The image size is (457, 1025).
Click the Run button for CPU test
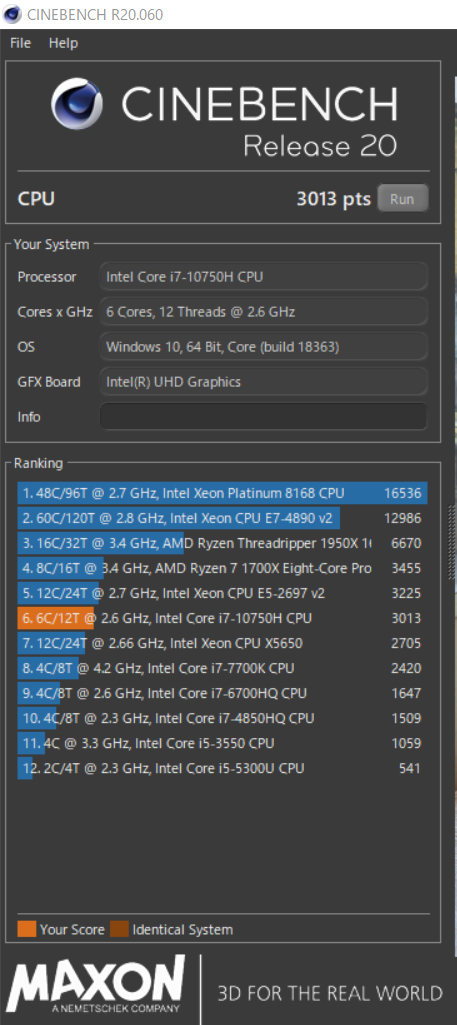pyautogui.click(x=403, y=199)
